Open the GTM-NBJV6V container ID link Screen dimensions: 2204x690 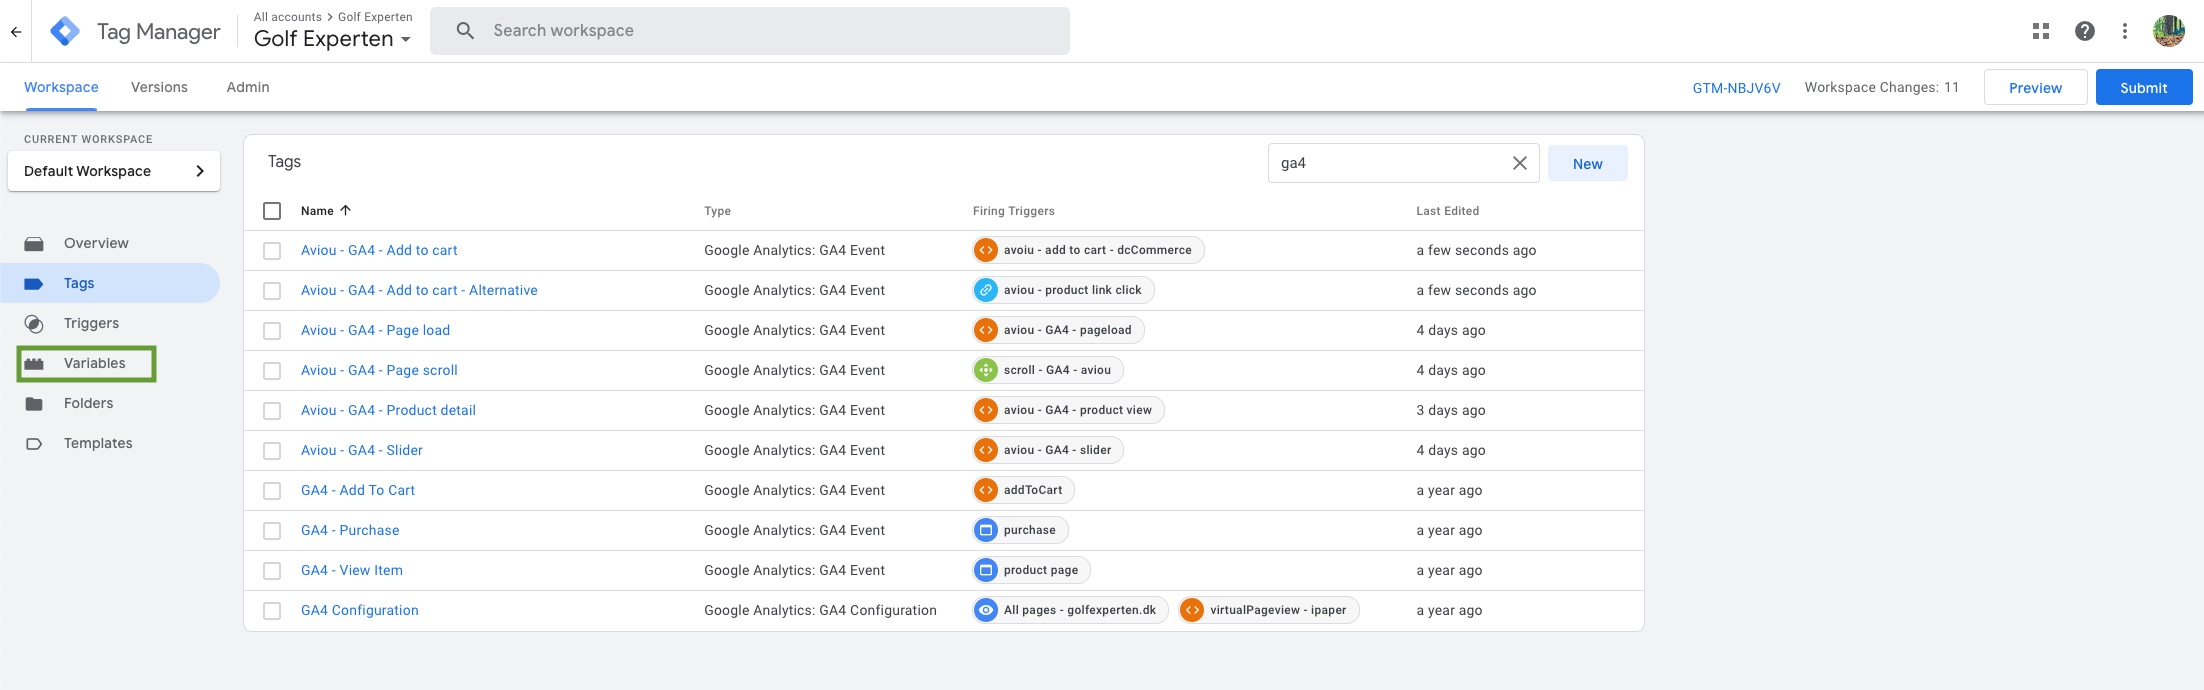click(x=1736, y=88)
